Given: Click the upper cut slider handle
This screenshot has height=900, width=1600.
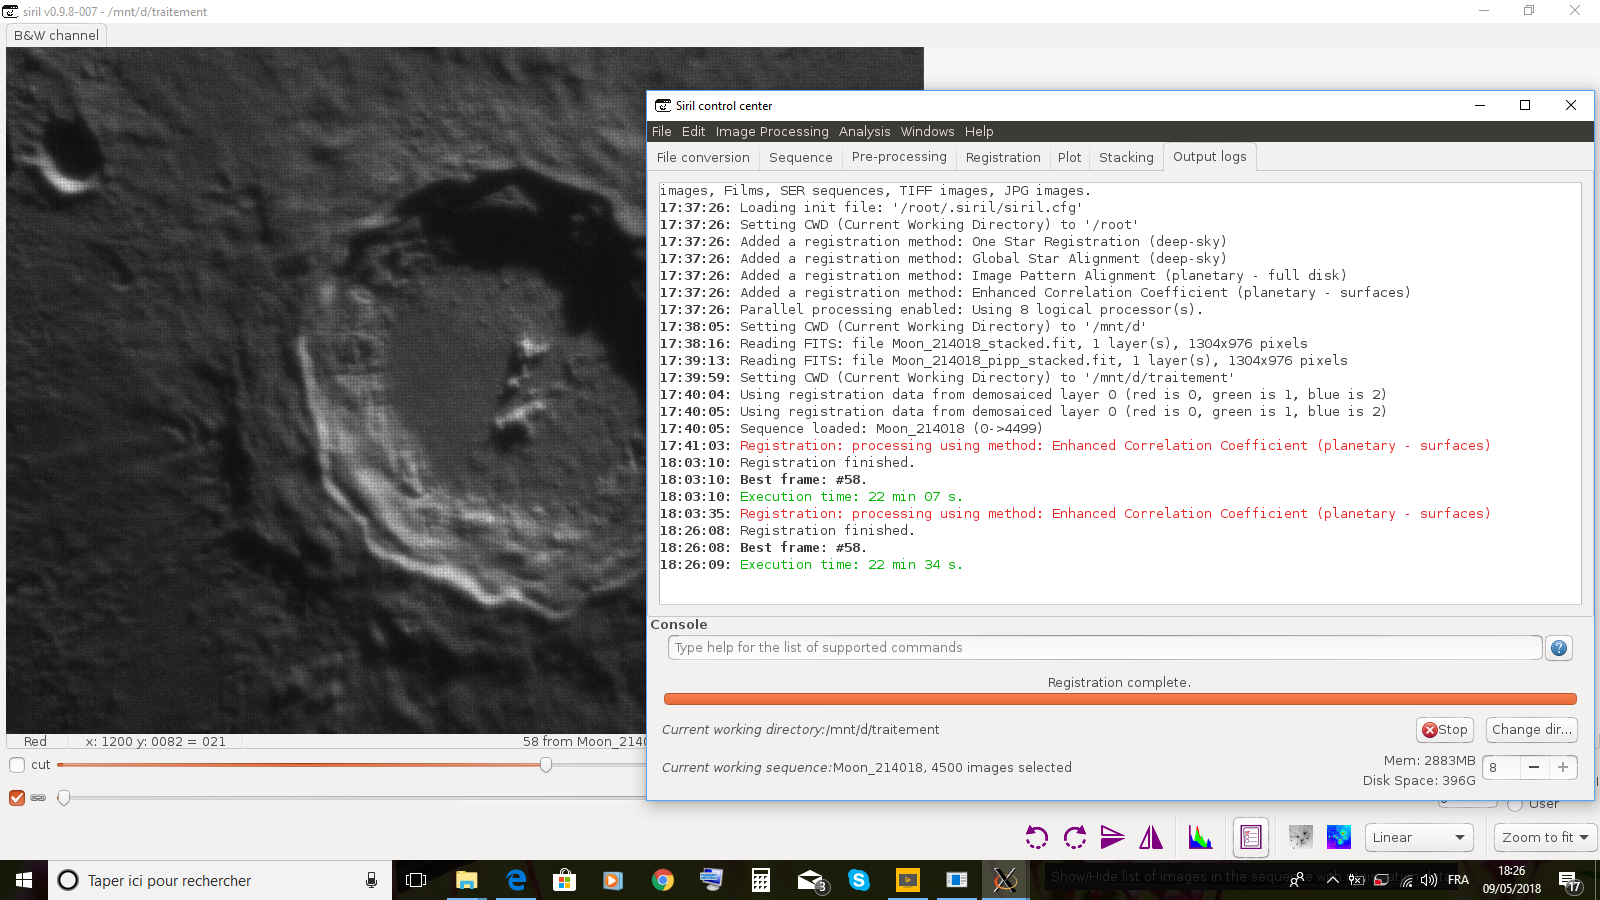Looking at the screenshot, I should [x=546, y=765].
